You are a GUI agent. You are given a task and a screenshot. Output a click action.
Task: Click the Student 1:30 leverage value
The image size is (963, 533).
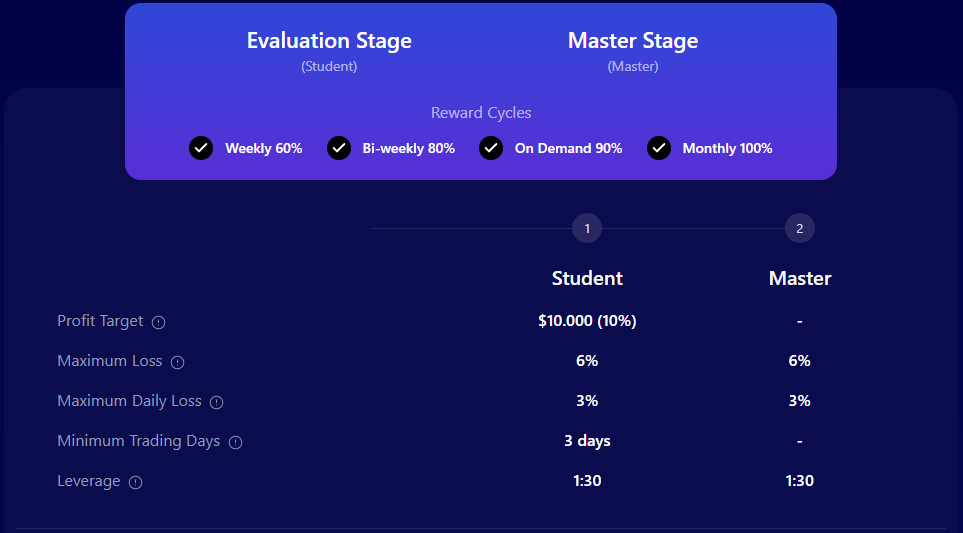[587, 481]
